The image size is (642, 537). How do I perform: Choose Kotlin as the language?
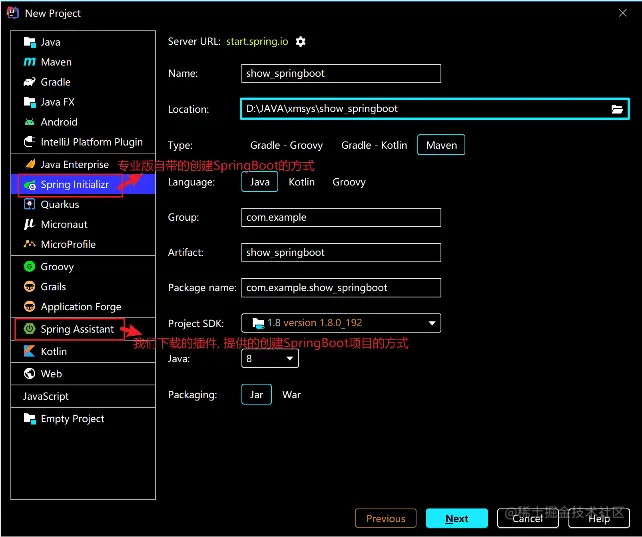tap(301, 182)
